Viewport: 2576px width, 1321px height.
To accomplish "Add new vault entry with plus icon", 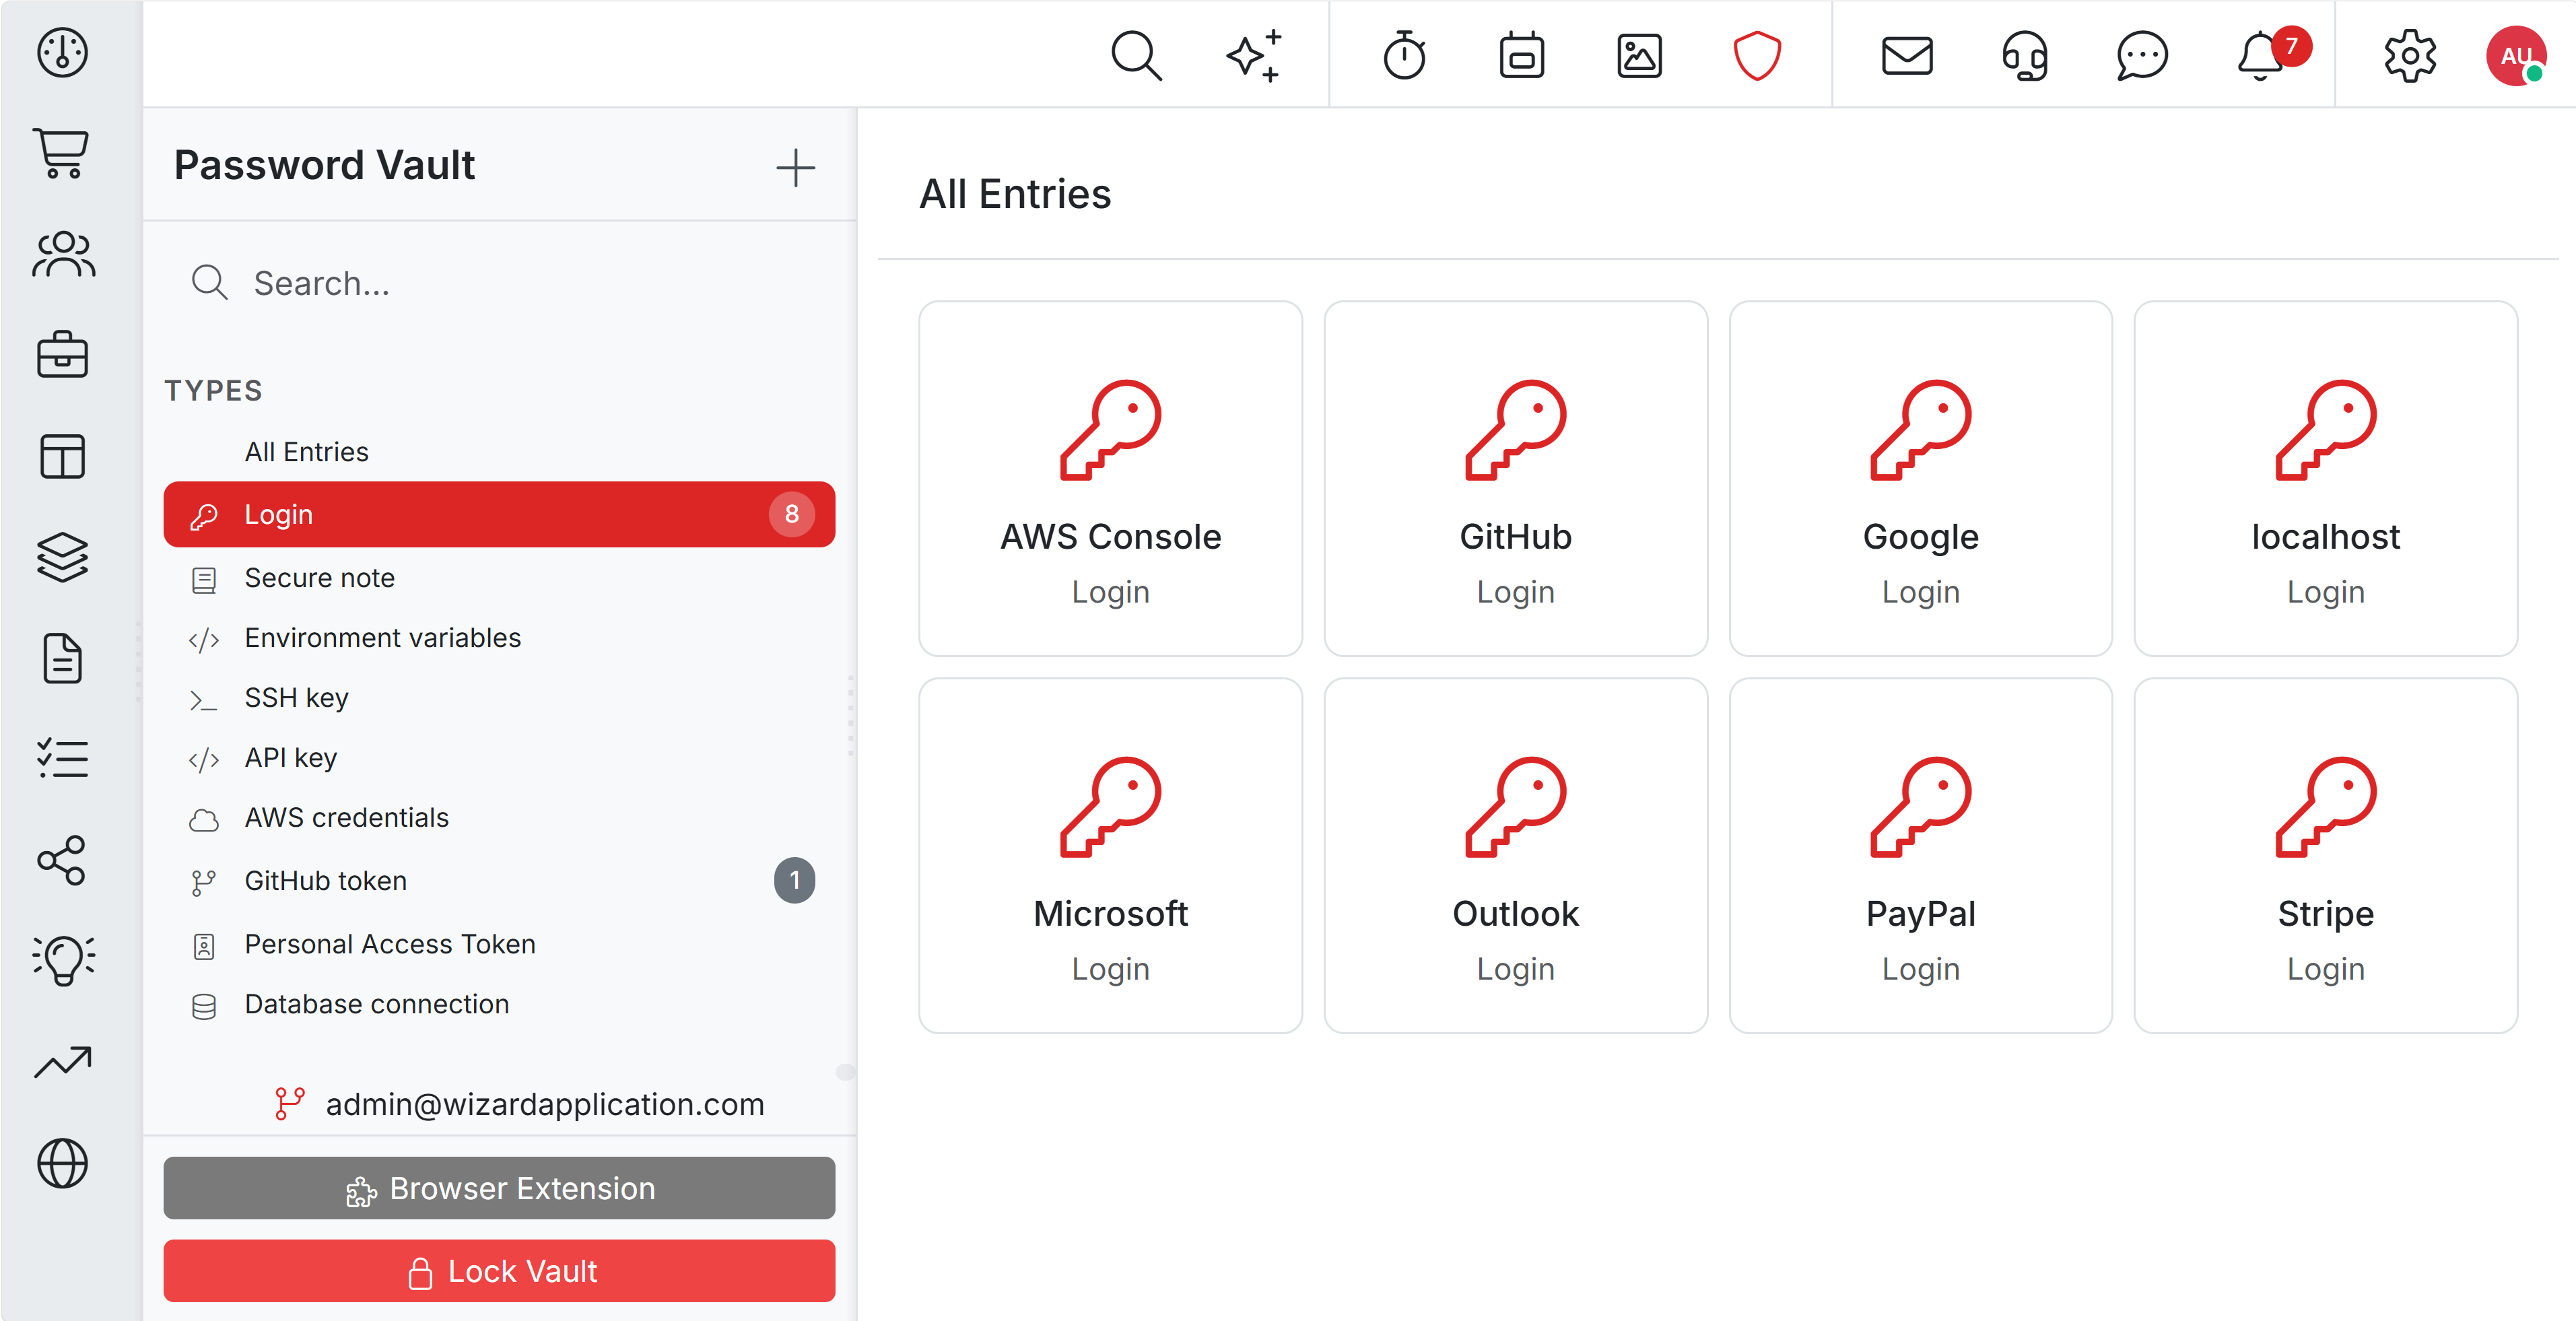I will point(795,167).
